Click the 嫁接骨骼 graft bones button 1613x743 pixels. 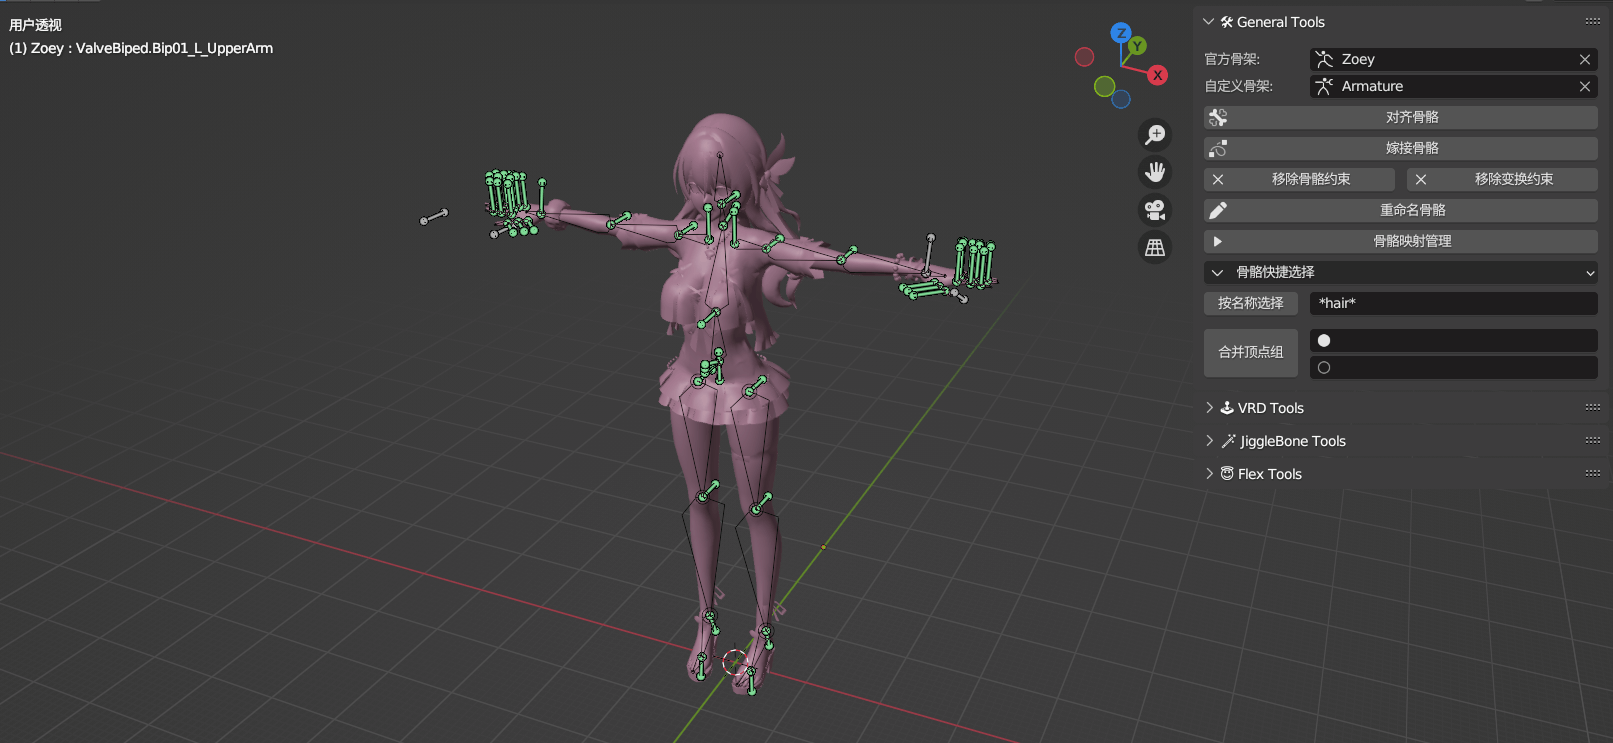point(1400,148)
